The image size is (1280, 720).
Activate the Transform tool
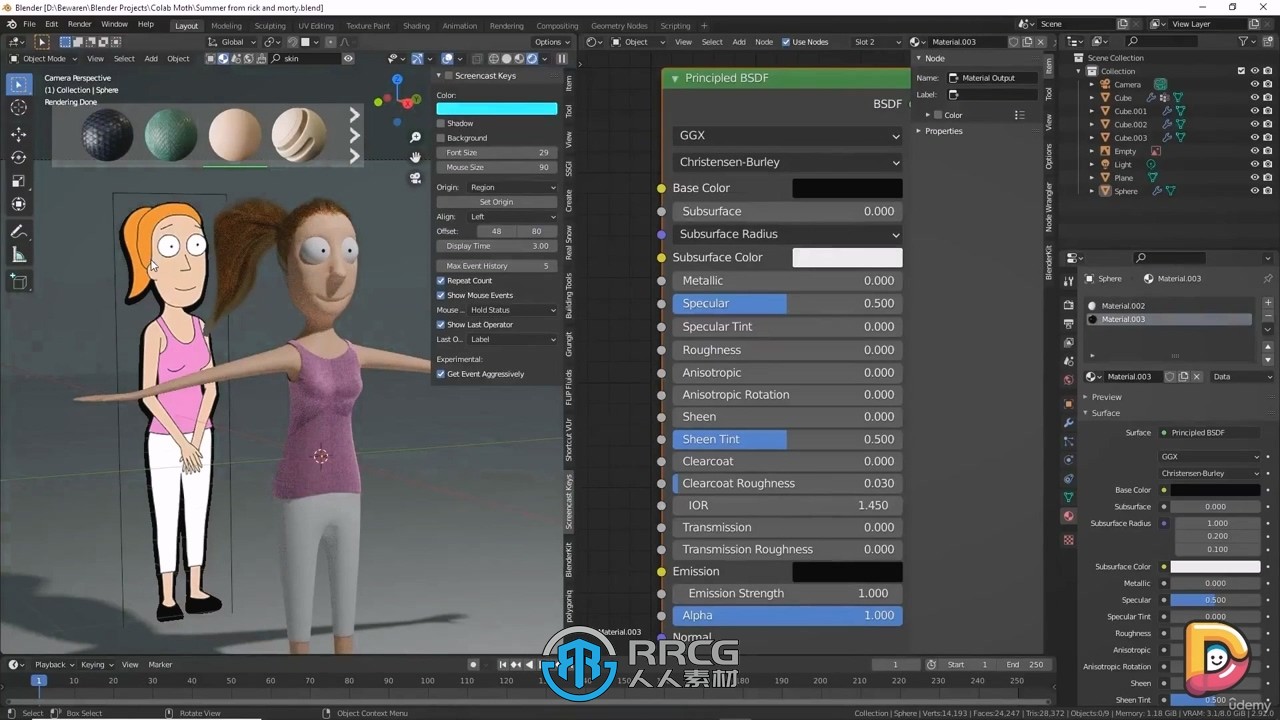tap(19, 204)
